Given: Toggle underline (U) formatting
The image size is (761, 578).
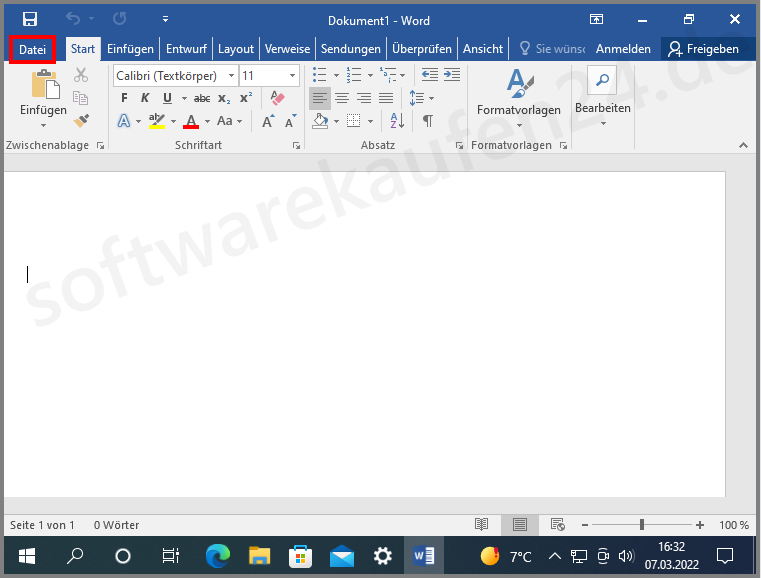Looking at the screenshot, I should pos(167,98).
